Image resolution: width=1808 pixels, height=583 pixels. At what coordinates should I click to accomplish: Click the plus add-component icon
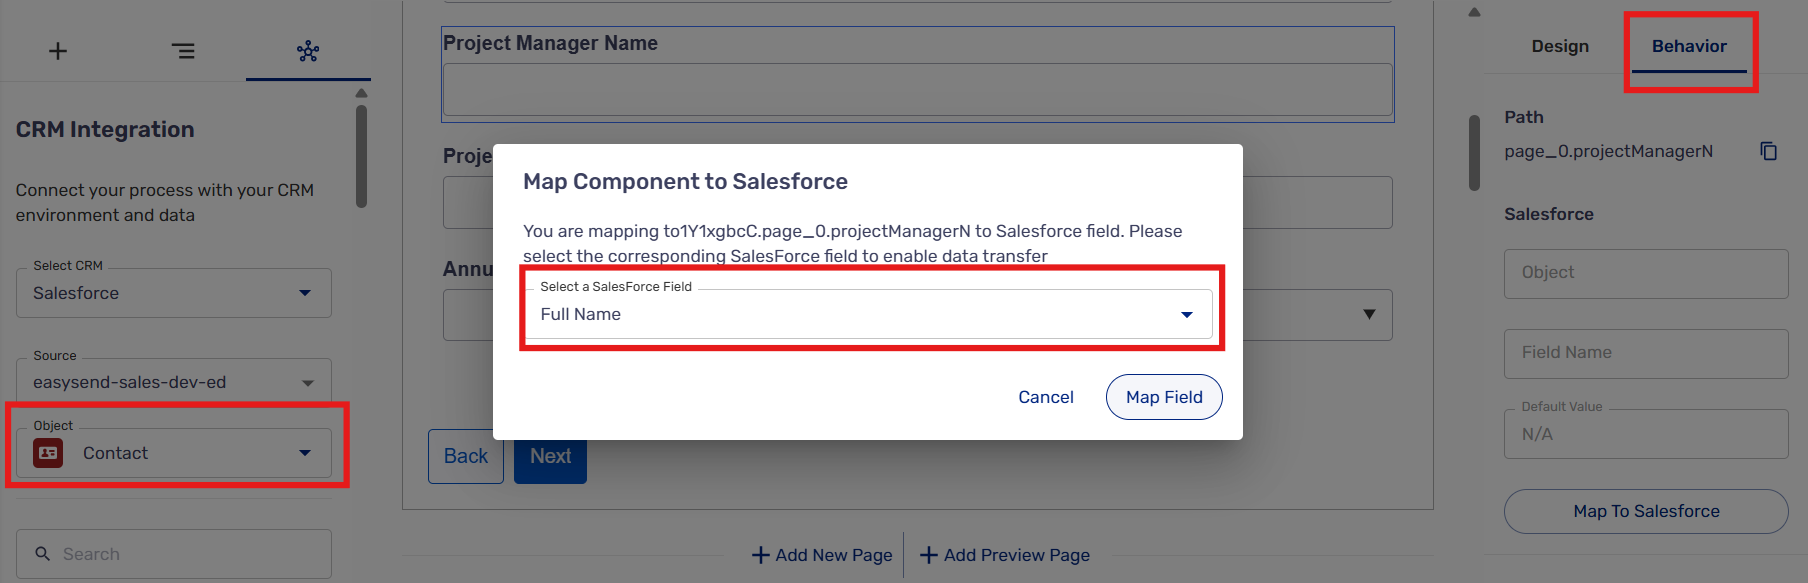[x=58, y=51]
